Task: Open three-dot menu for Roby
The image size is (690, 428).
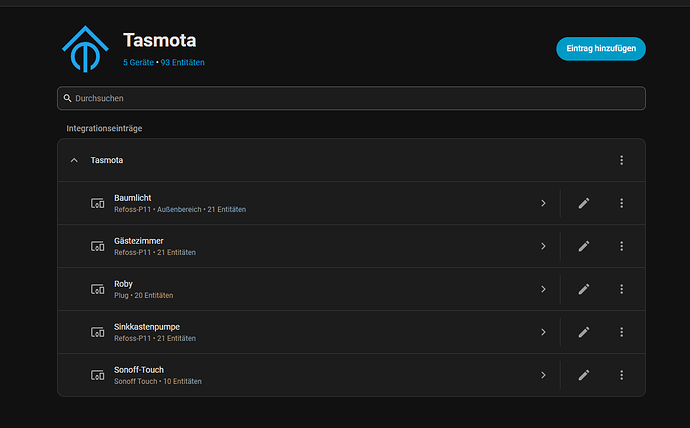Action: 621,289
